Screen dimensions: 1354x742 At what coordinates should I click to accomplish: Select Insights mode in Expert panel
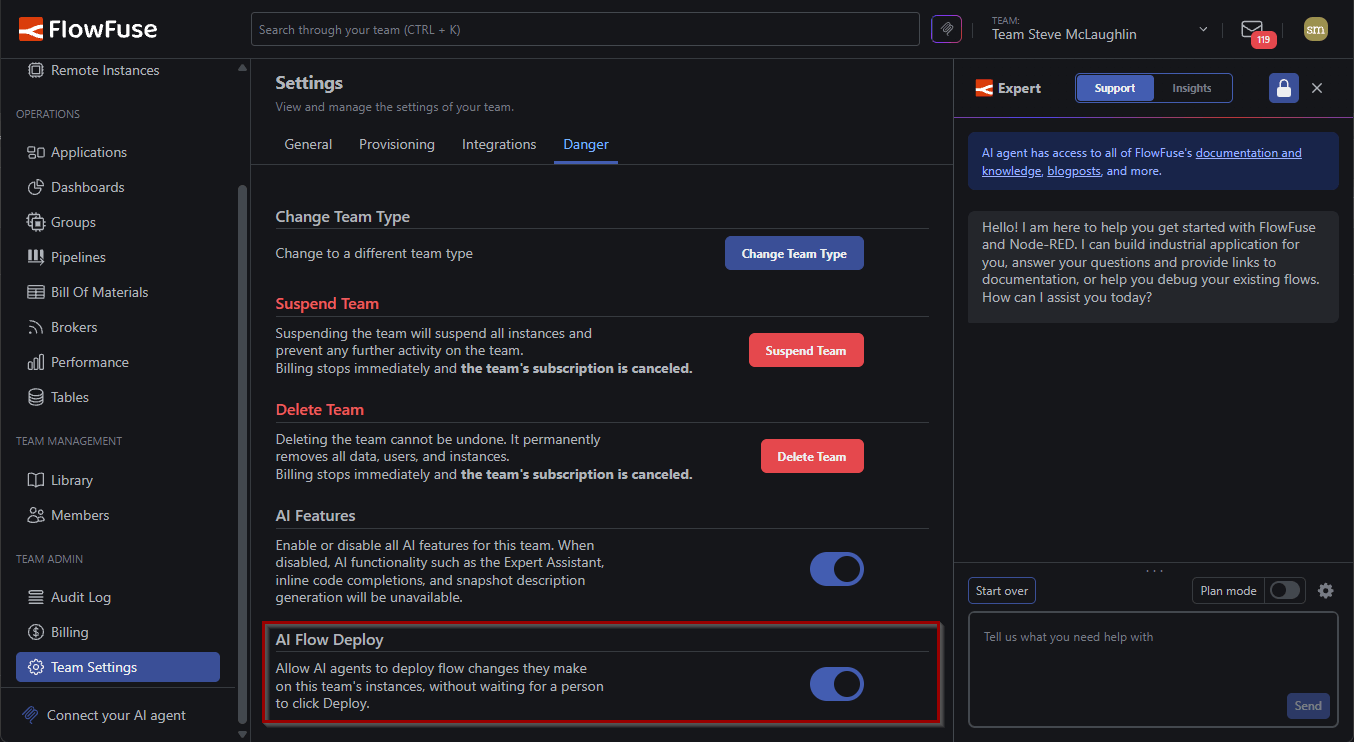[x=1192, y=88]
